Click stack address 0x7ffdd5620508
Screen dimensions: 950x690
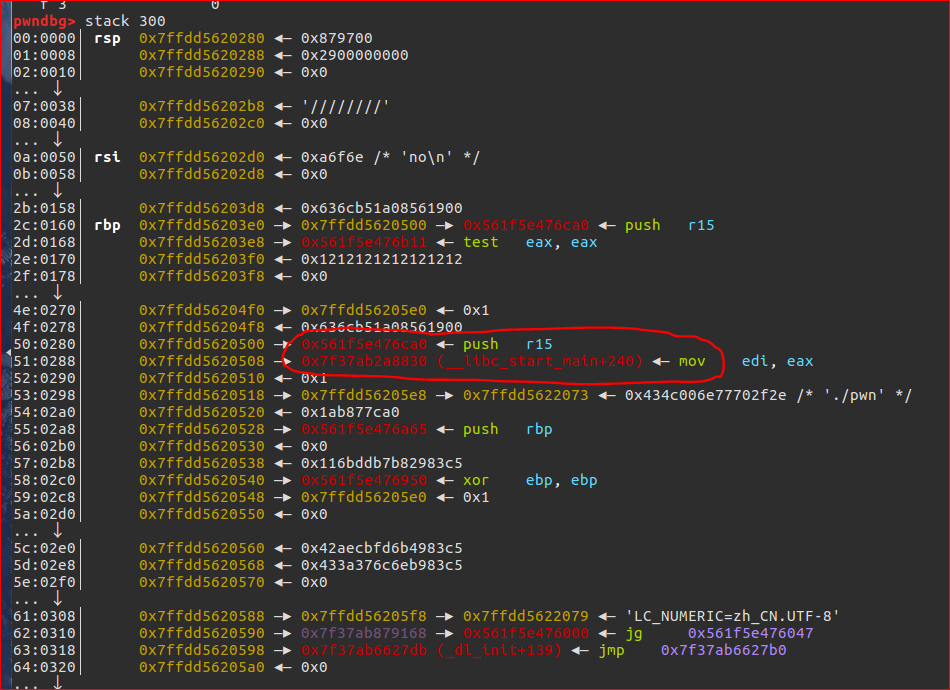tap(202, 361)
